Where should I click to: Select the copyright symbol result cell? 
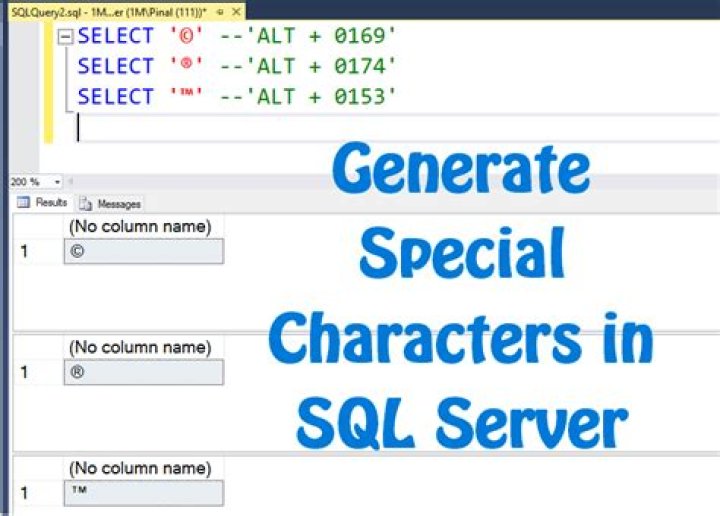(x=142, y=252)
